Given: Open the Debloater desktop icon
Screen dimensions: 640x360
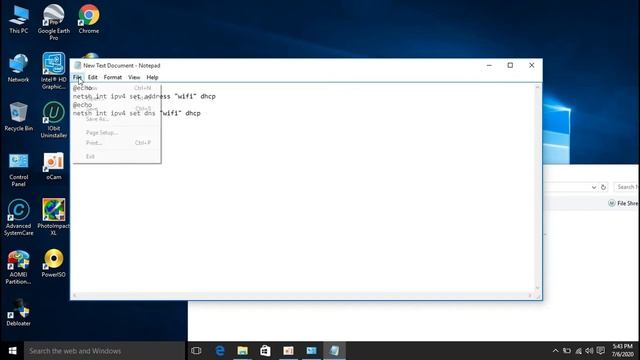Looking at the screenshot, I should point(18,313).
